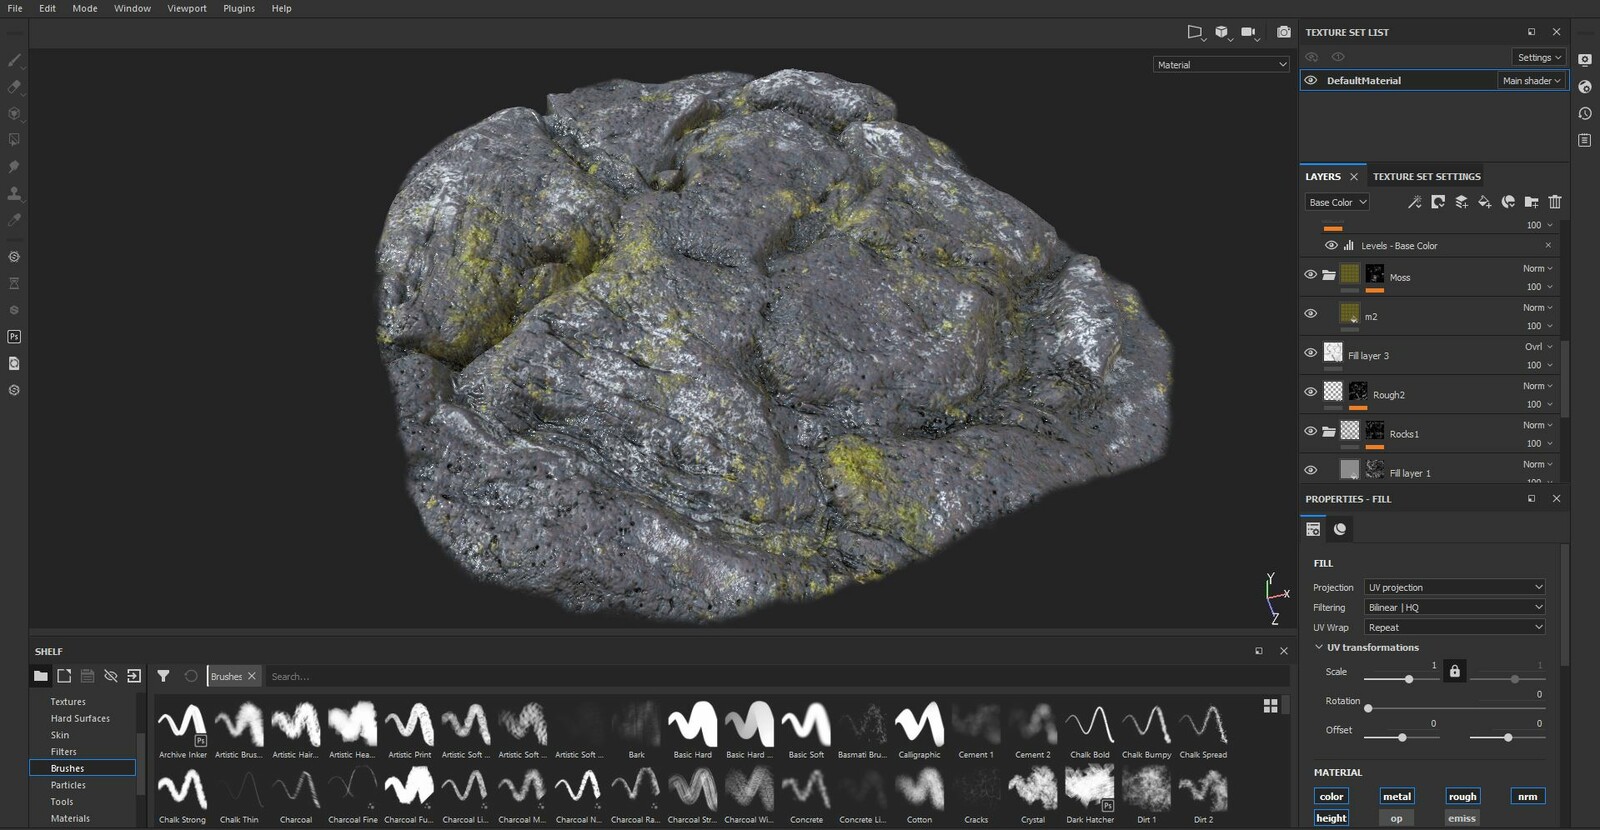Select the Eraser tool
This screenshot has width=1600, height=830.
(15, 87)
